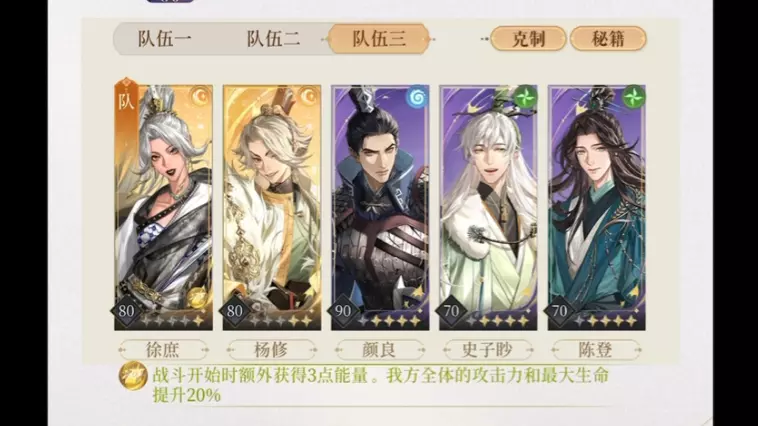Click the moon element icon on 杨修 card
This screenshot has height=426, width=758.
(x=309, y=97)
